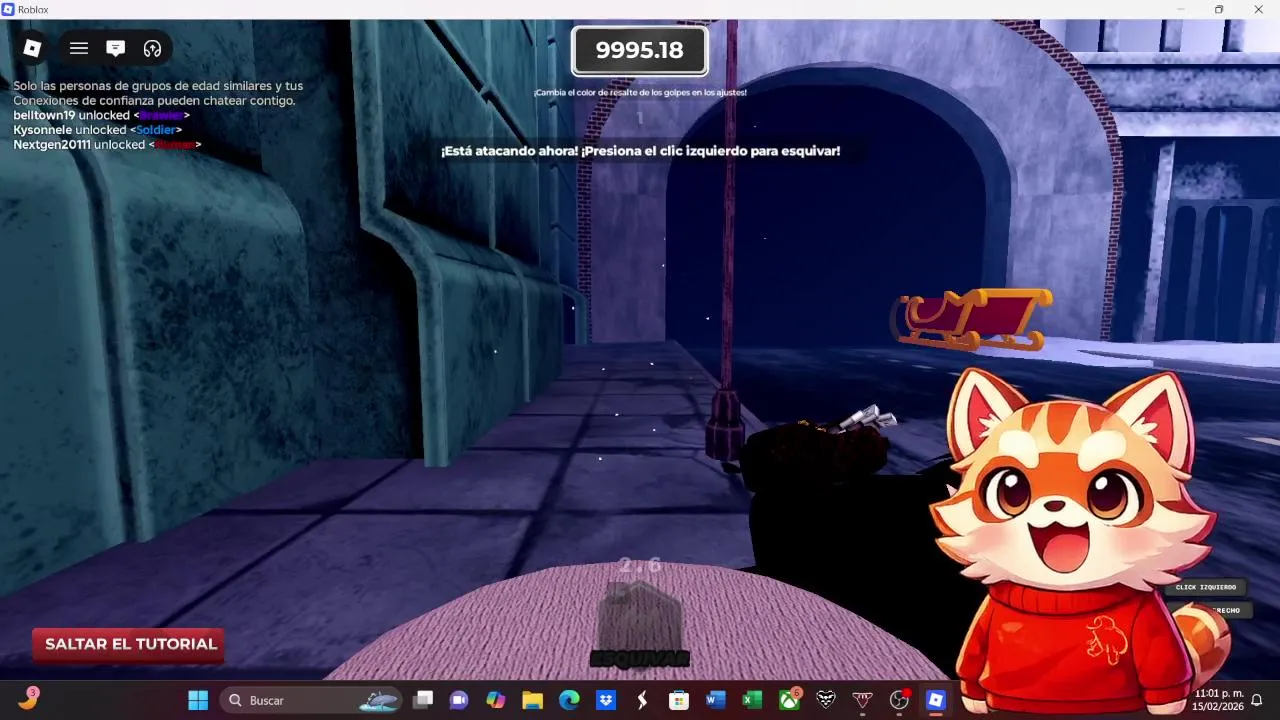Click the 2.6 cooldown number above Esquivar
The image size is (1280, 720).
pos(640,565)
